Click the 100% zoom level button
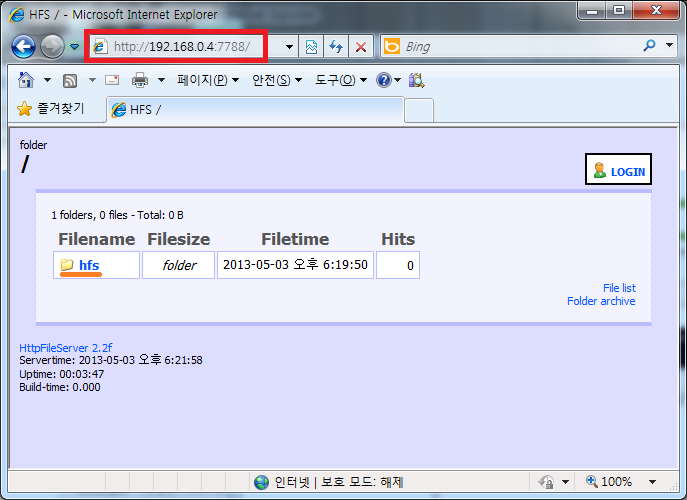Screen dimensions: 687x500 (x=609, y=482)
